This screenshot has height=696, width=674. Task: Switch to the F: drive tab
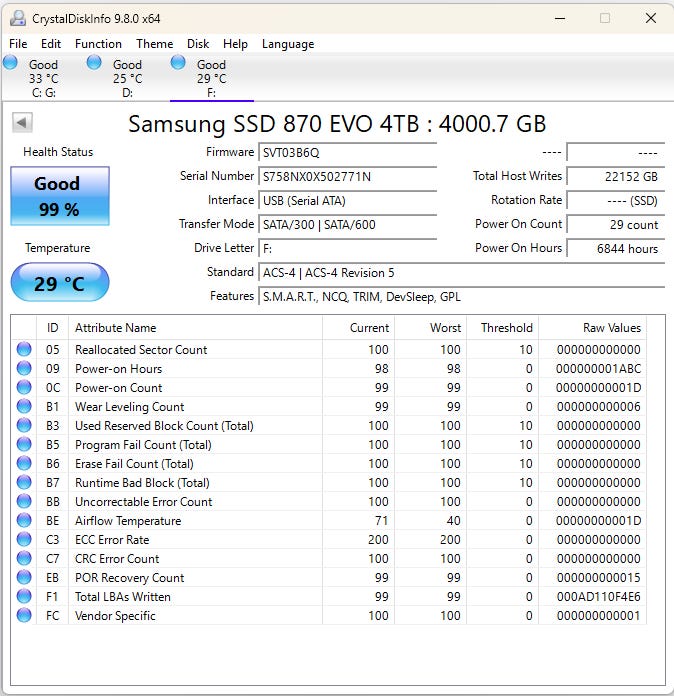click(211, 78)
